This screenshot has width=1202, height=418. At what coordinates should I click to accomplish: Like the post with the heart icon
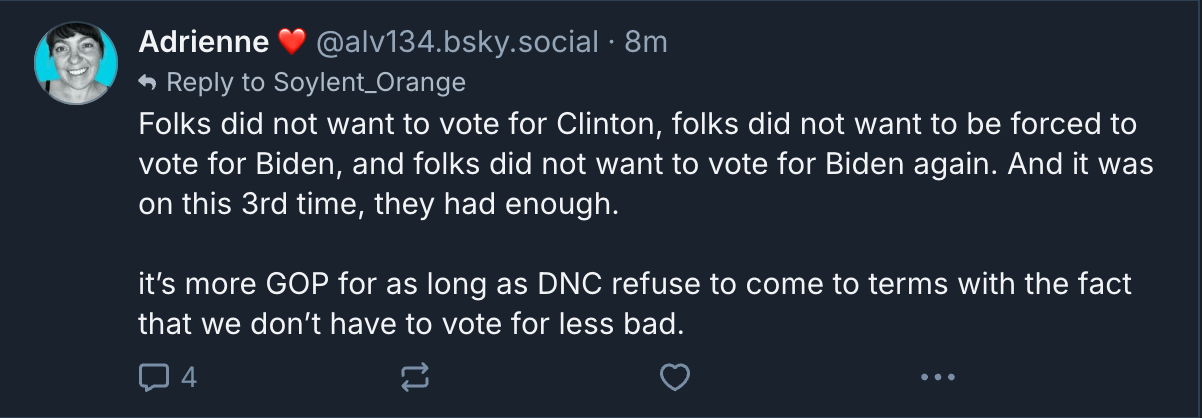coord(676,377)
